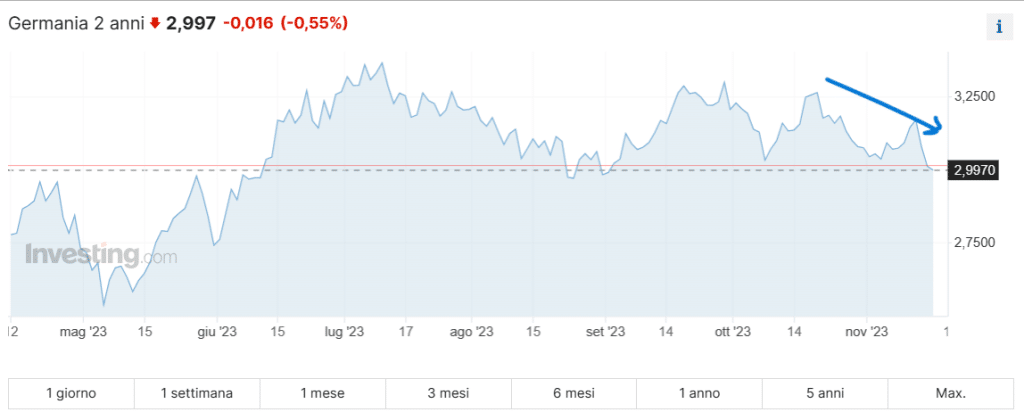Viewport: 1024px width, 412px height.
Task: Click the 3,2500 y-axis label
Action: [x=975, y=97]
